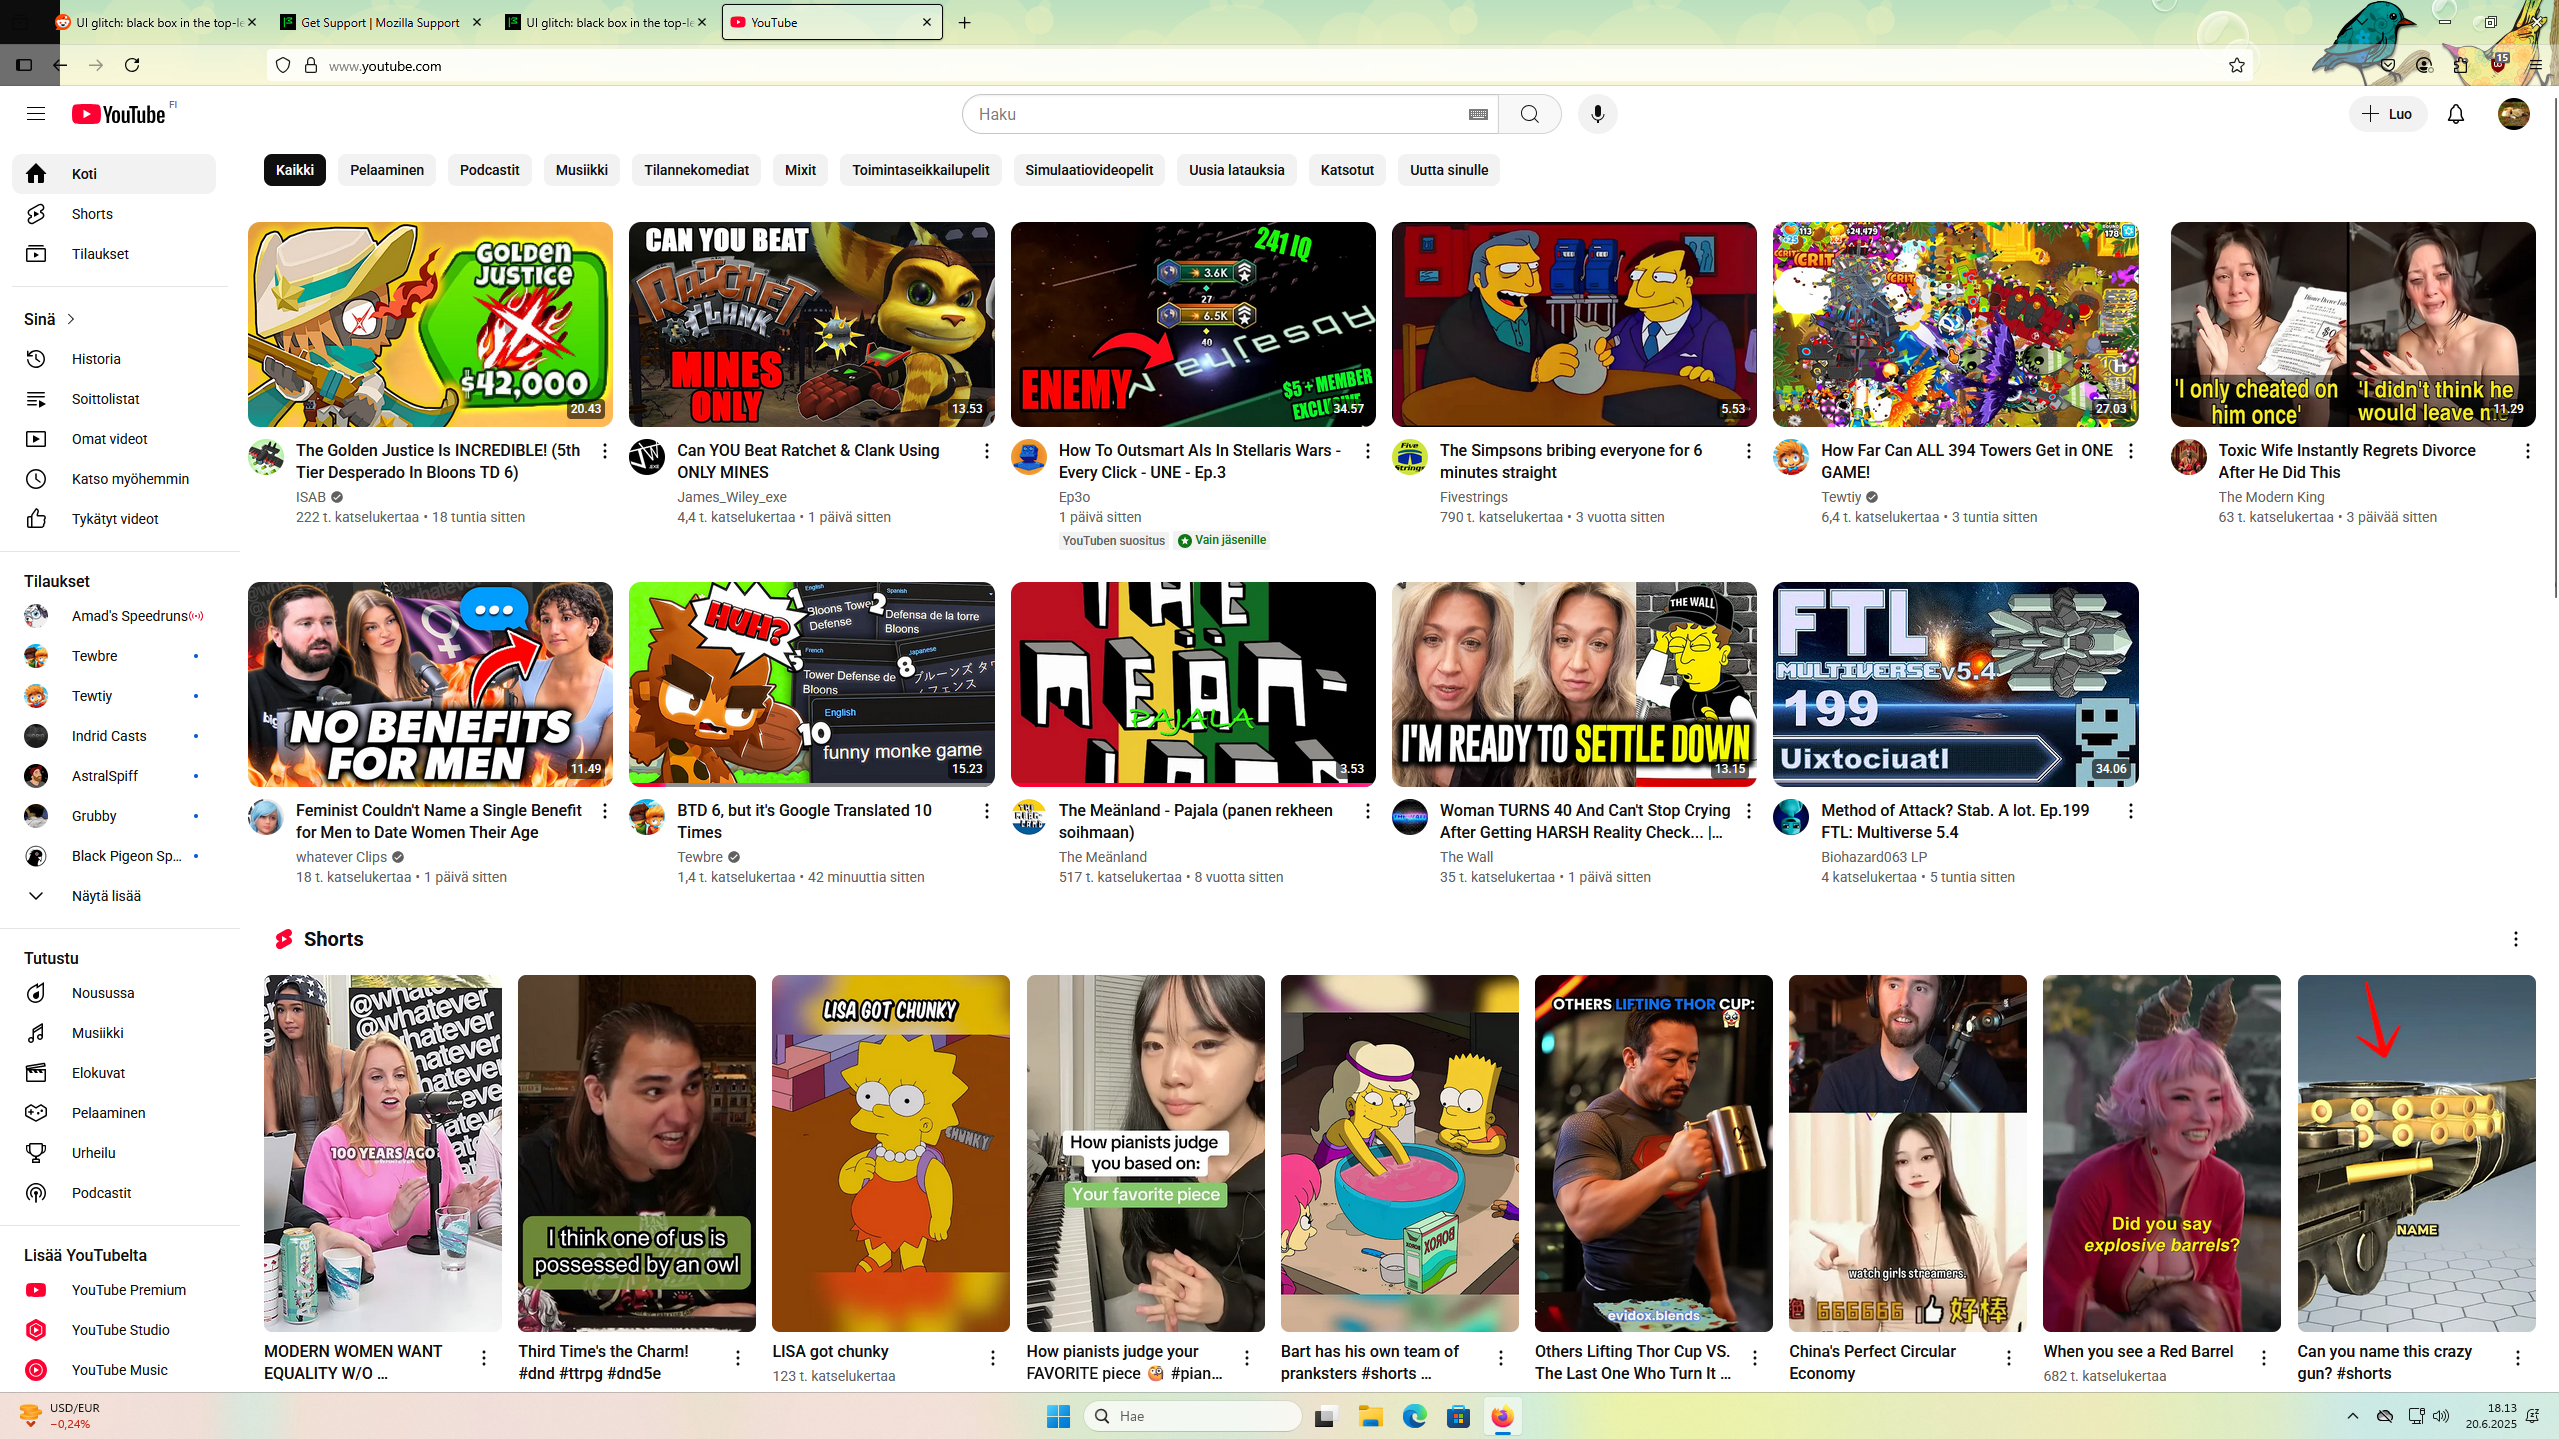The image size is (2559, 1439).
Task: Bookmark this page with the star
Action: (x=2236, y=65)
